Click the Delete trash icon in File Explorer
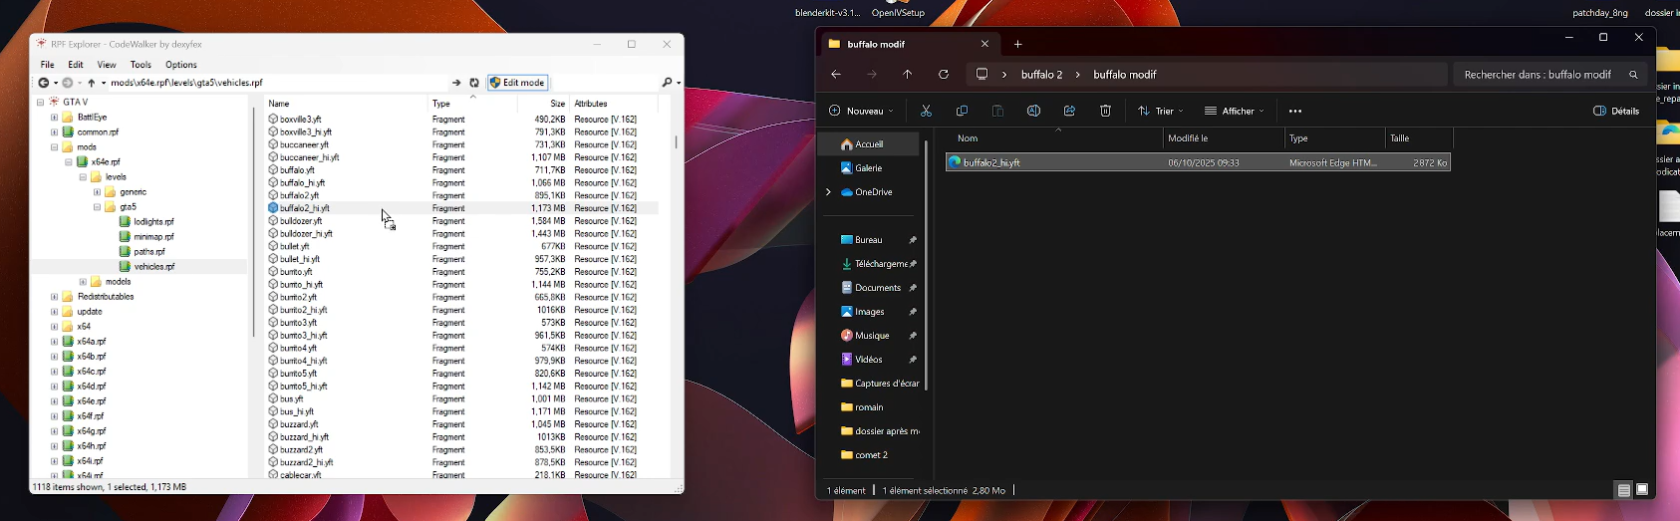The width and height of the screenshot is (1680, 521). (1105, 111)
